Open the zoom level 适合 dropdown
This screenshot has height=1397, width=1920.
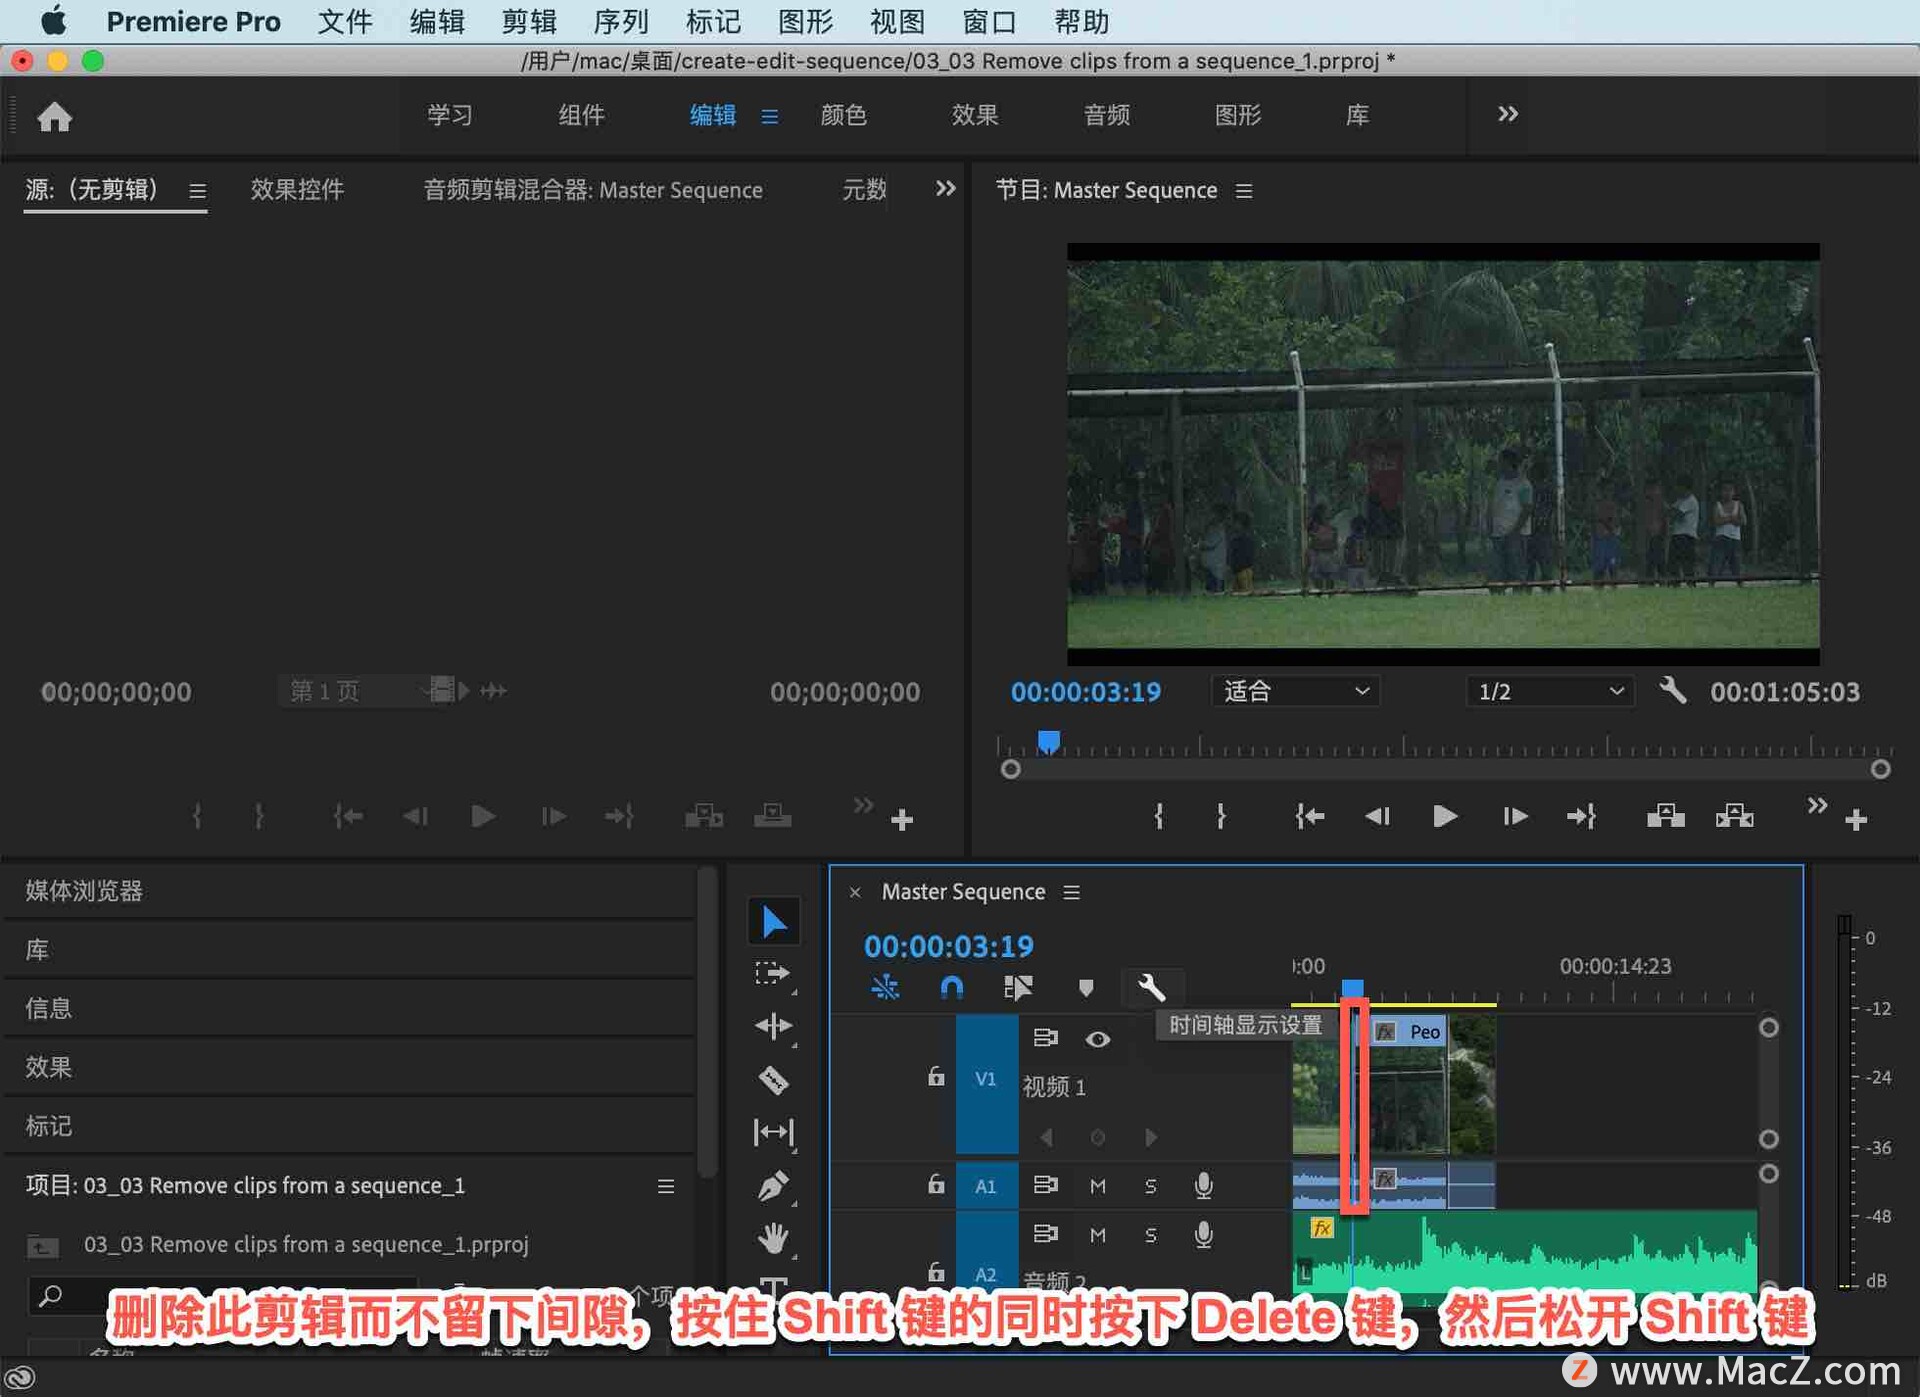pos(1295,691)
